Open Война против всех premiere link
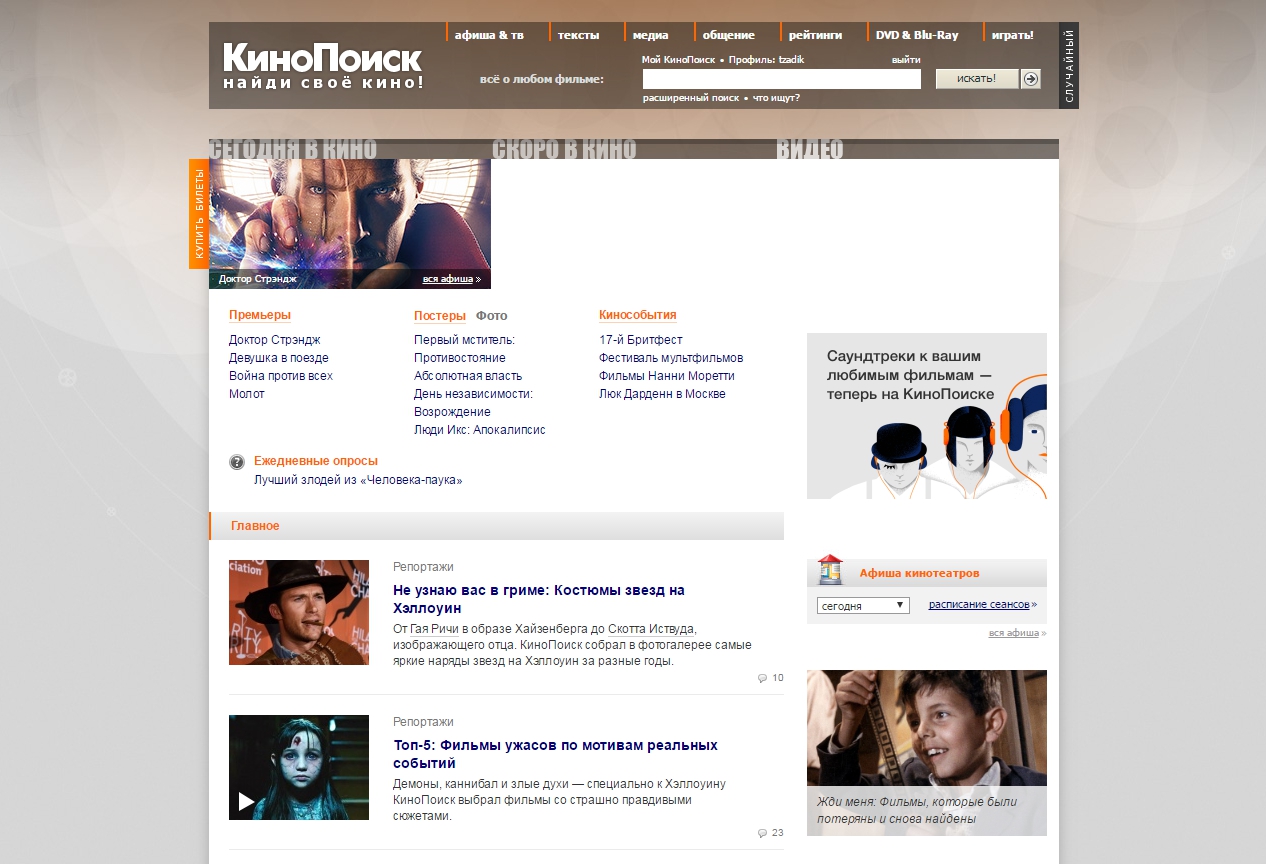 pos(281,376)
